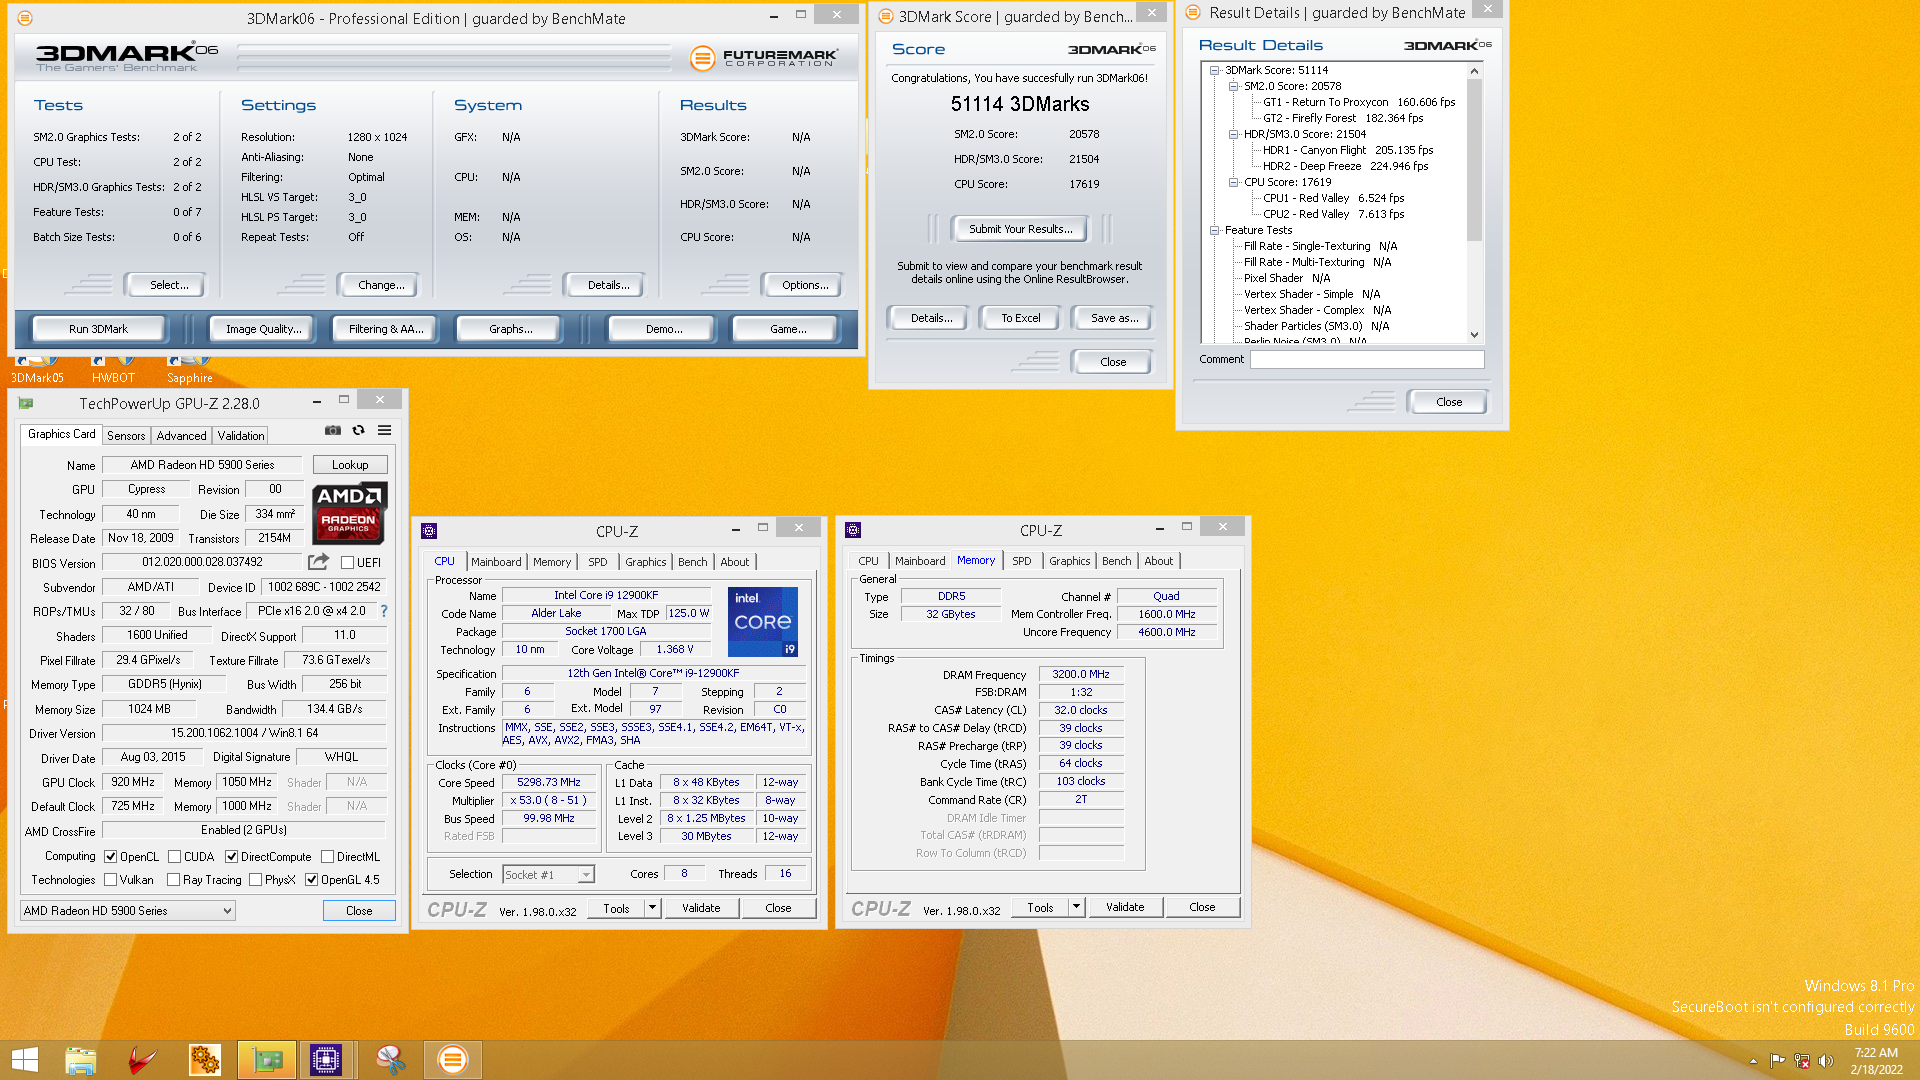Click the Bus Interface question mark icon
The image size is (1920, 1080).
(384, 611)
